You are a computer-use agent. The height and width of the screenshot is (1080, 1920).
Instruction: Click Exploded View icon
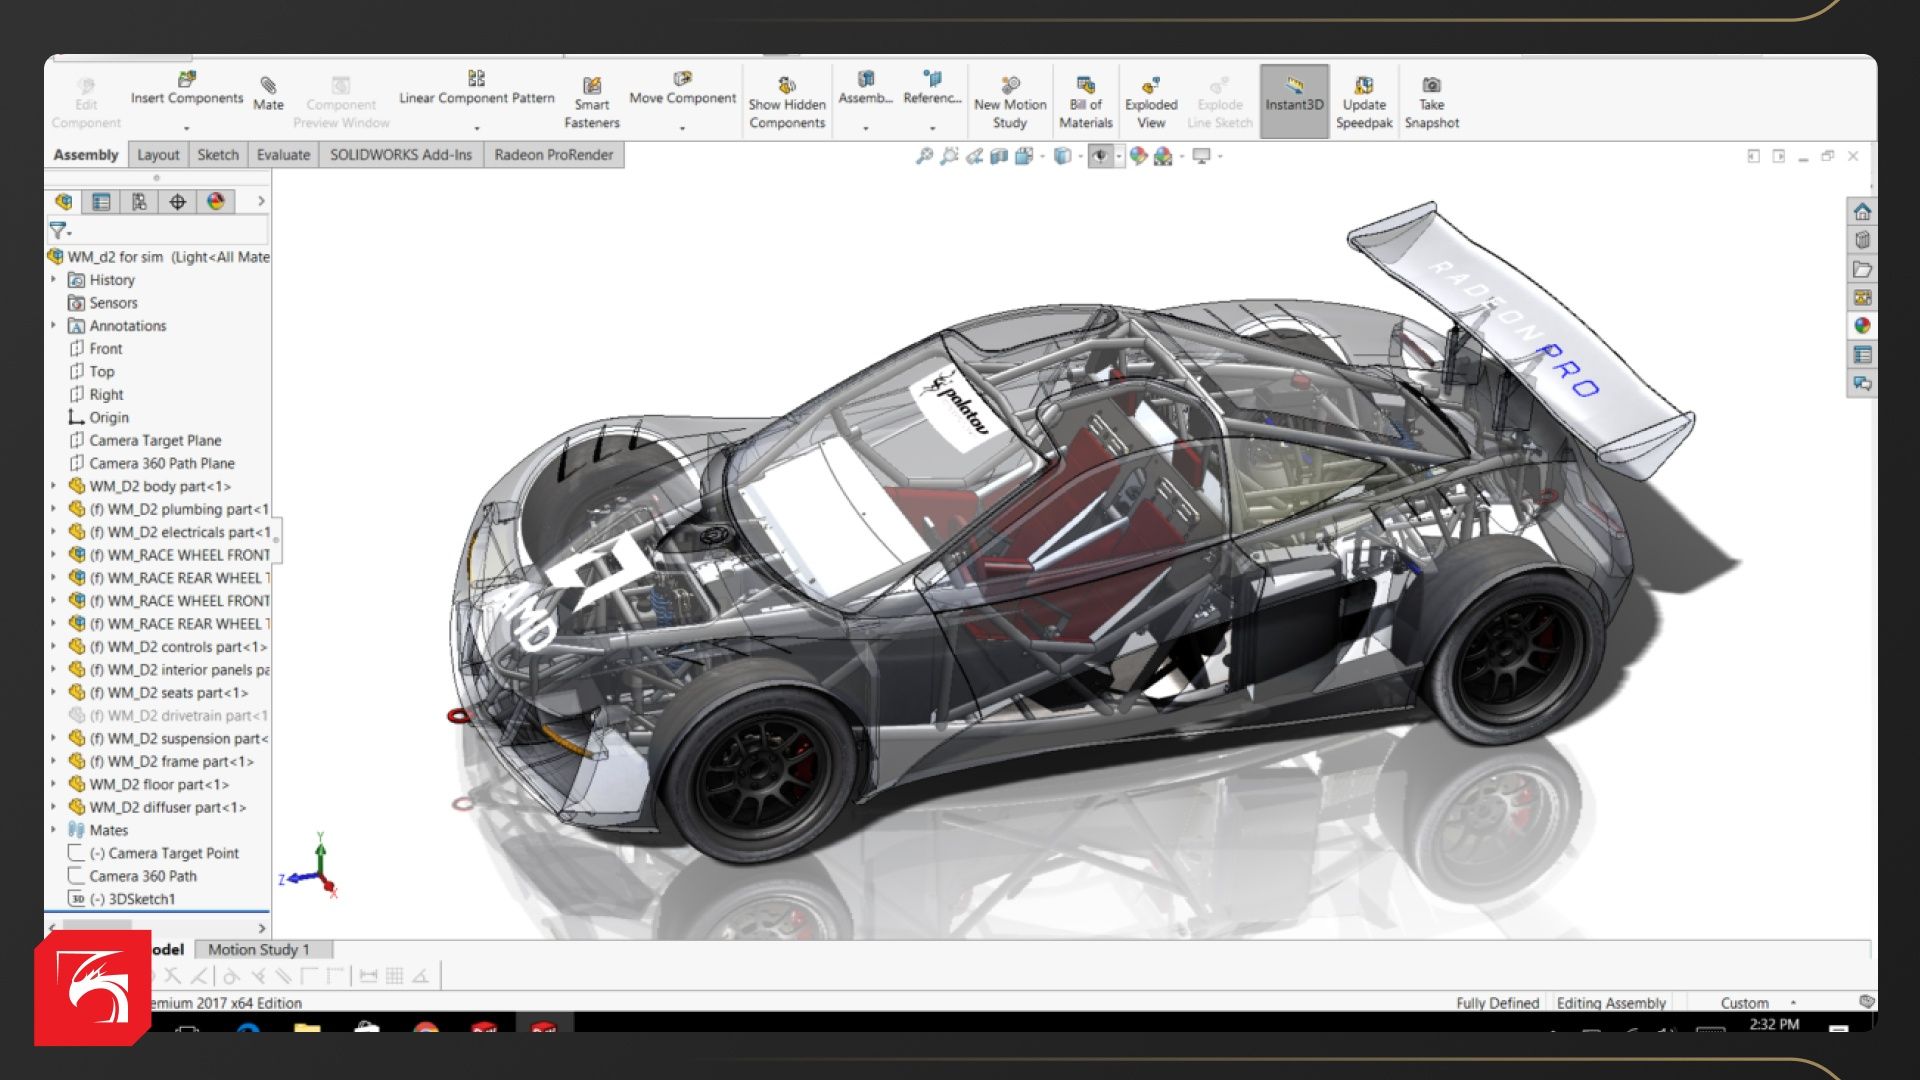click(1151, 86)
